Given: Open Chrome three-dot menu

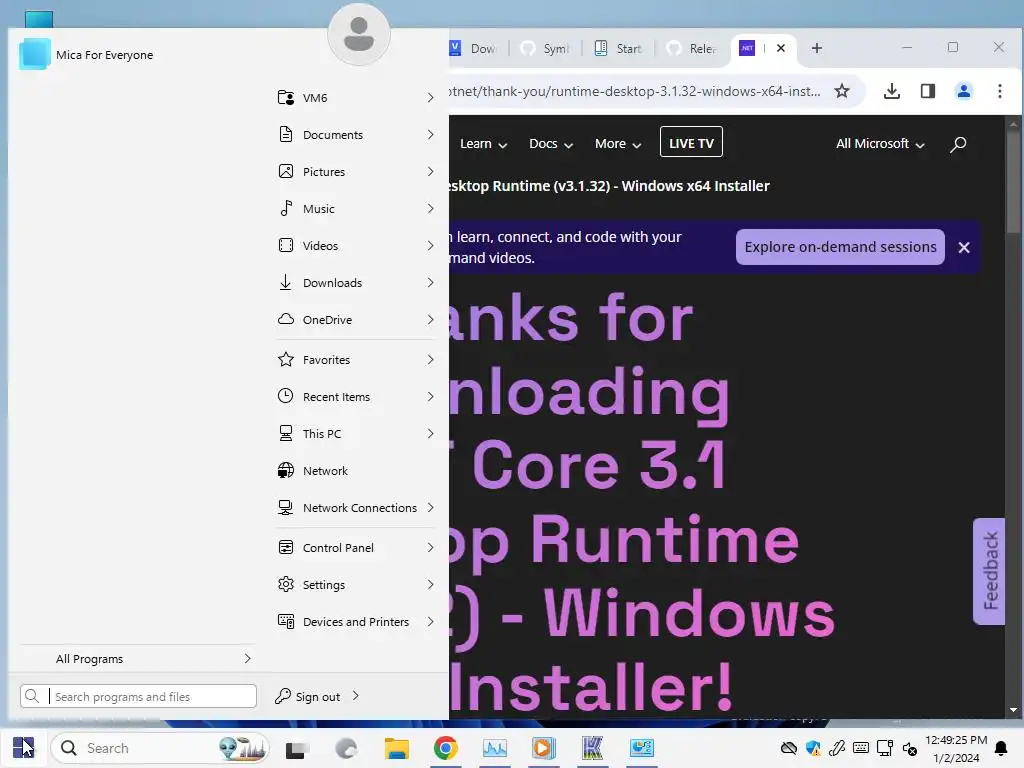Looking at the screenshot, I should point(1000,91).
